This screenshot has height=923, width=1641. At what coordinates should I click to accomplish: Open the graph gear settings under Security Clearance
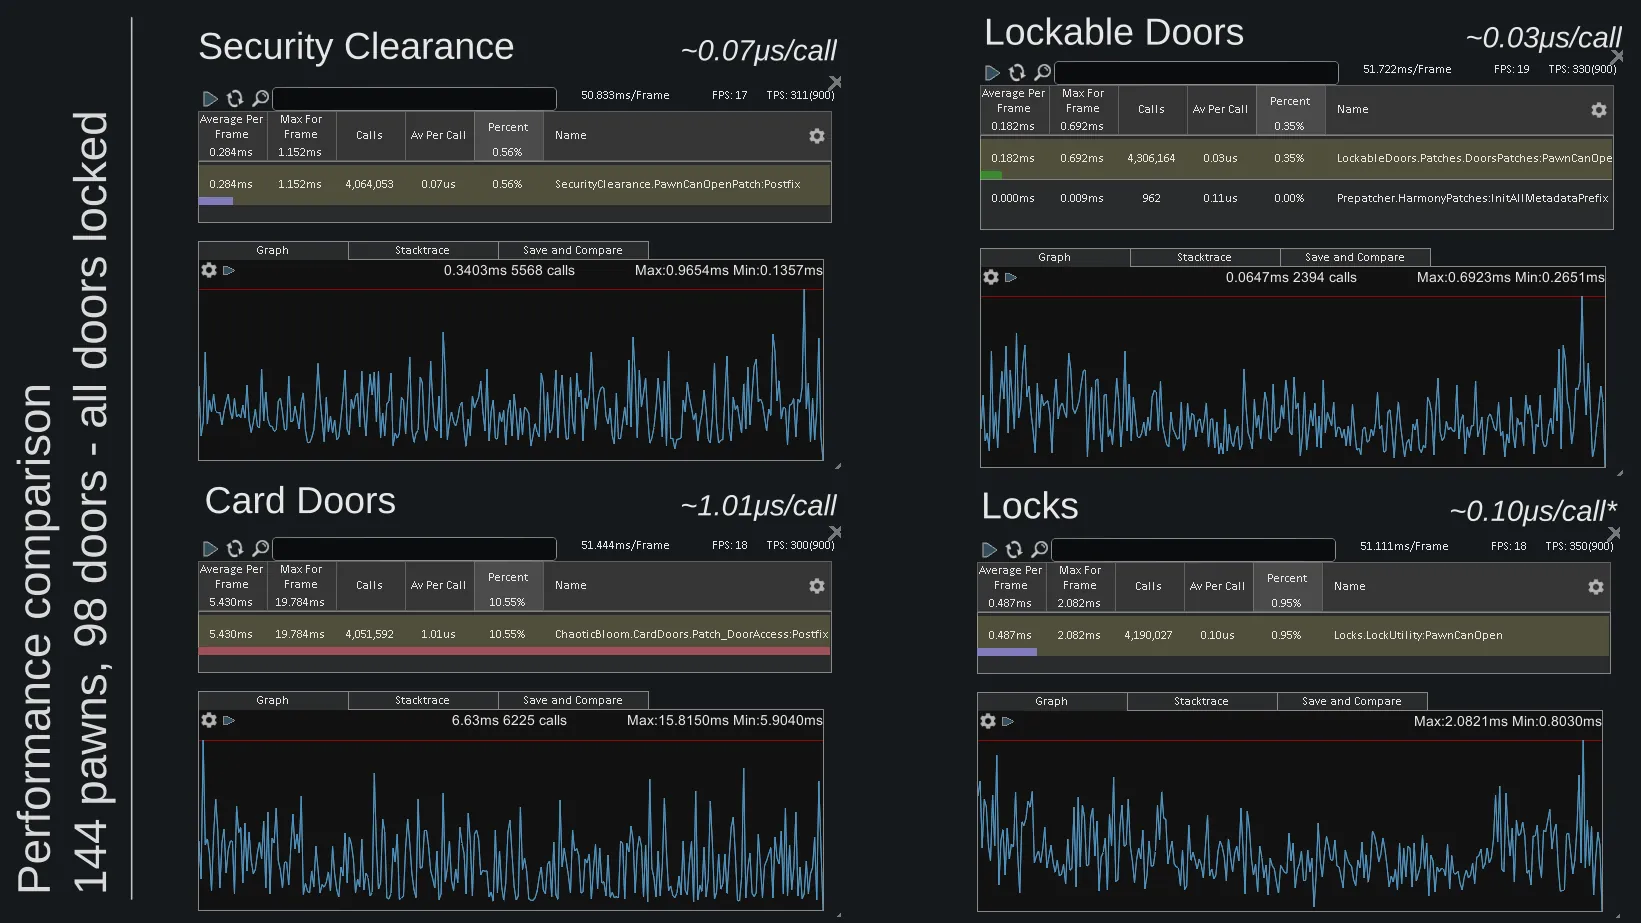(209, 271)
